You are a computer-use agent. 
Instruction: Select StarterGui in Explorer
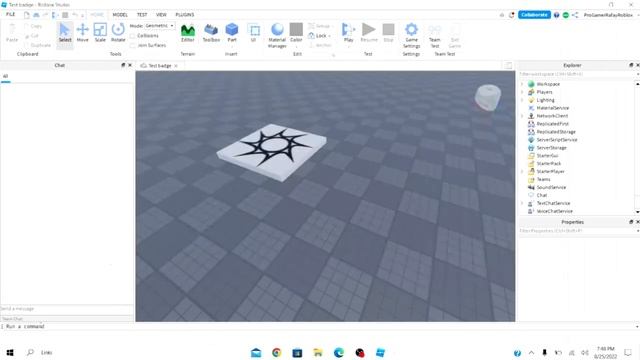[x=547, y=156]
